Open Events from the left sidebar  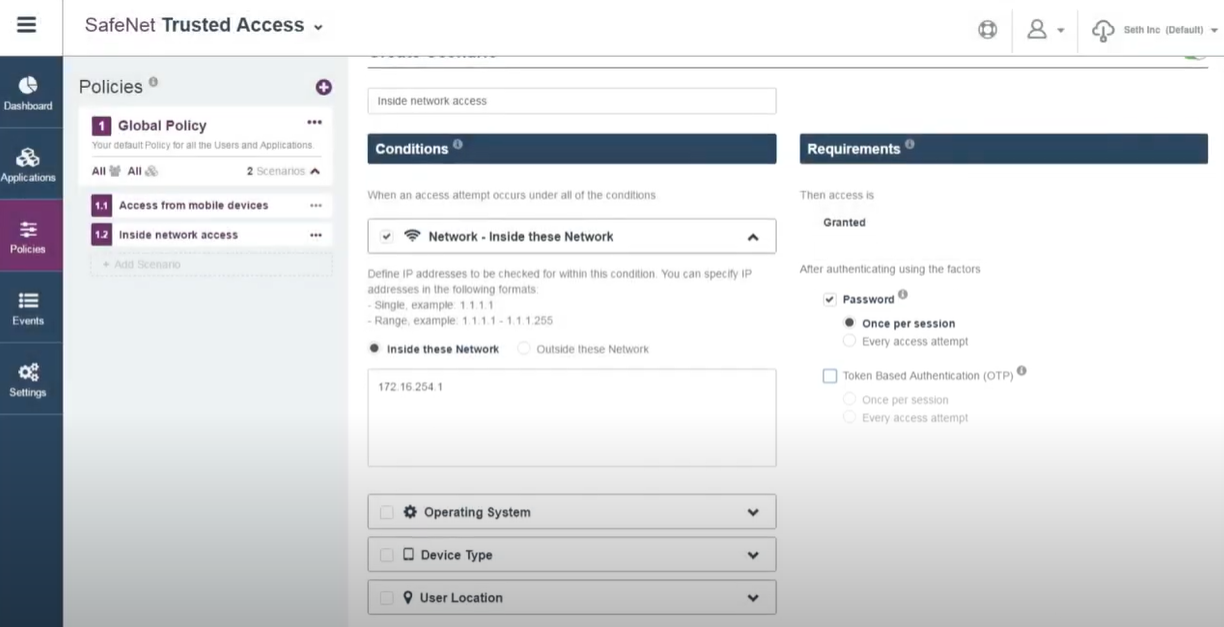tap(29, 305)
